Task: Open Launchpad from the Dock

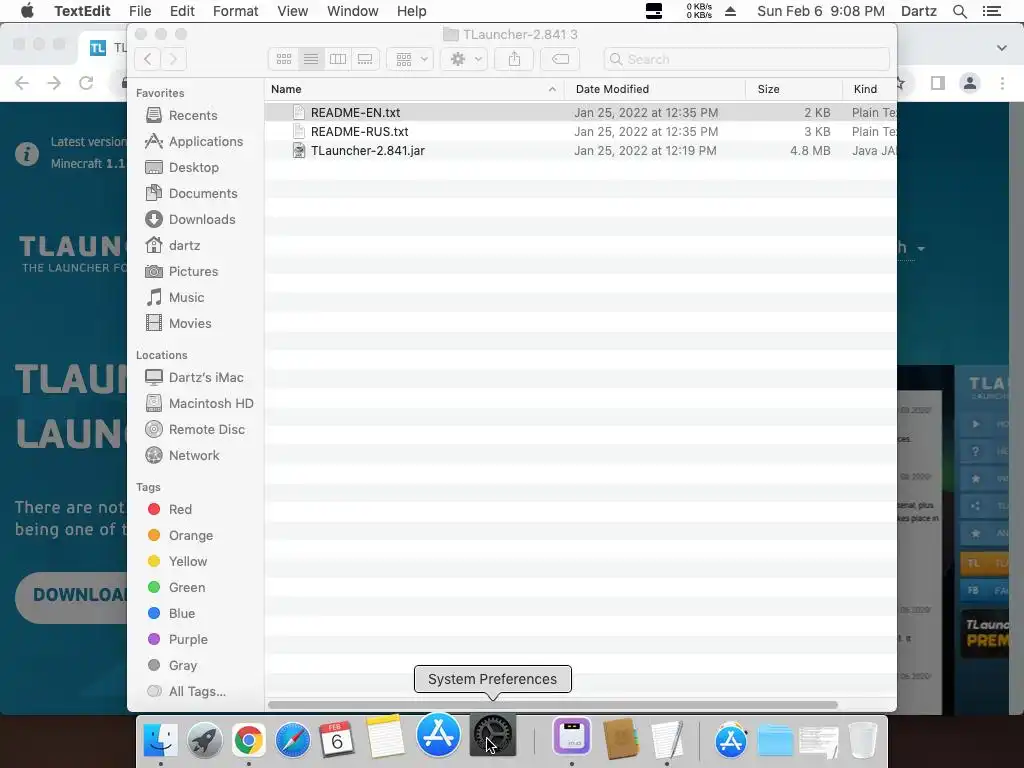Action: pyautogui.click(x=204, y=739)
